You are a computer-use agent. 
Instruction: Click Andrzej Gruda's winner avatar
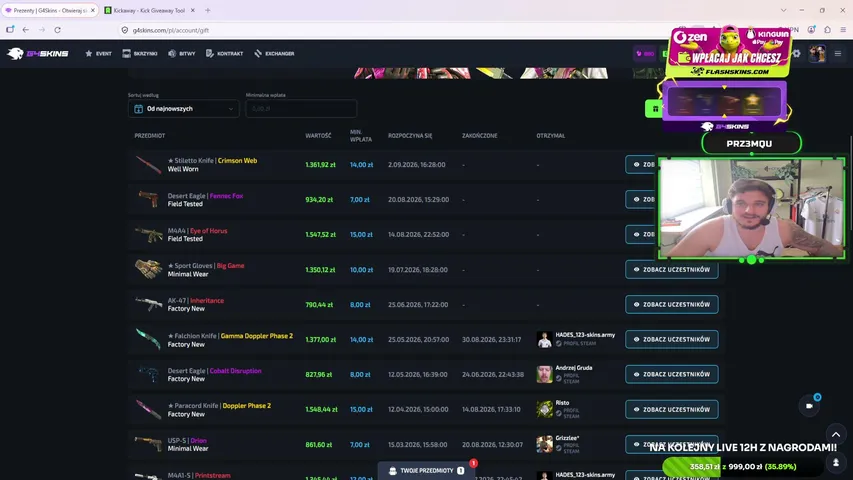(x=544, y=374)
